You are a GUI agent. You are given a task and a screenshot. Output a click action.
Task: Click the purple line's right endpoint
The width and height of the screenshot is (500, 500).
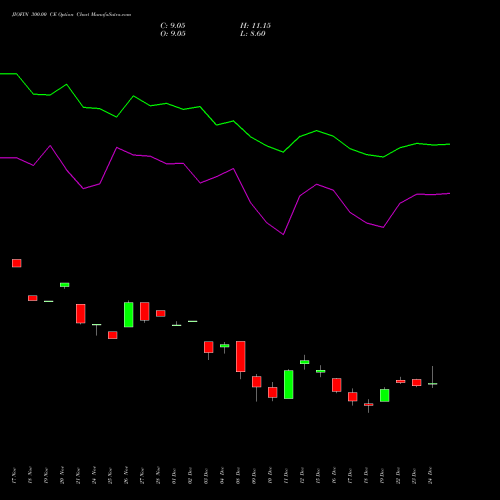point(450,193)
